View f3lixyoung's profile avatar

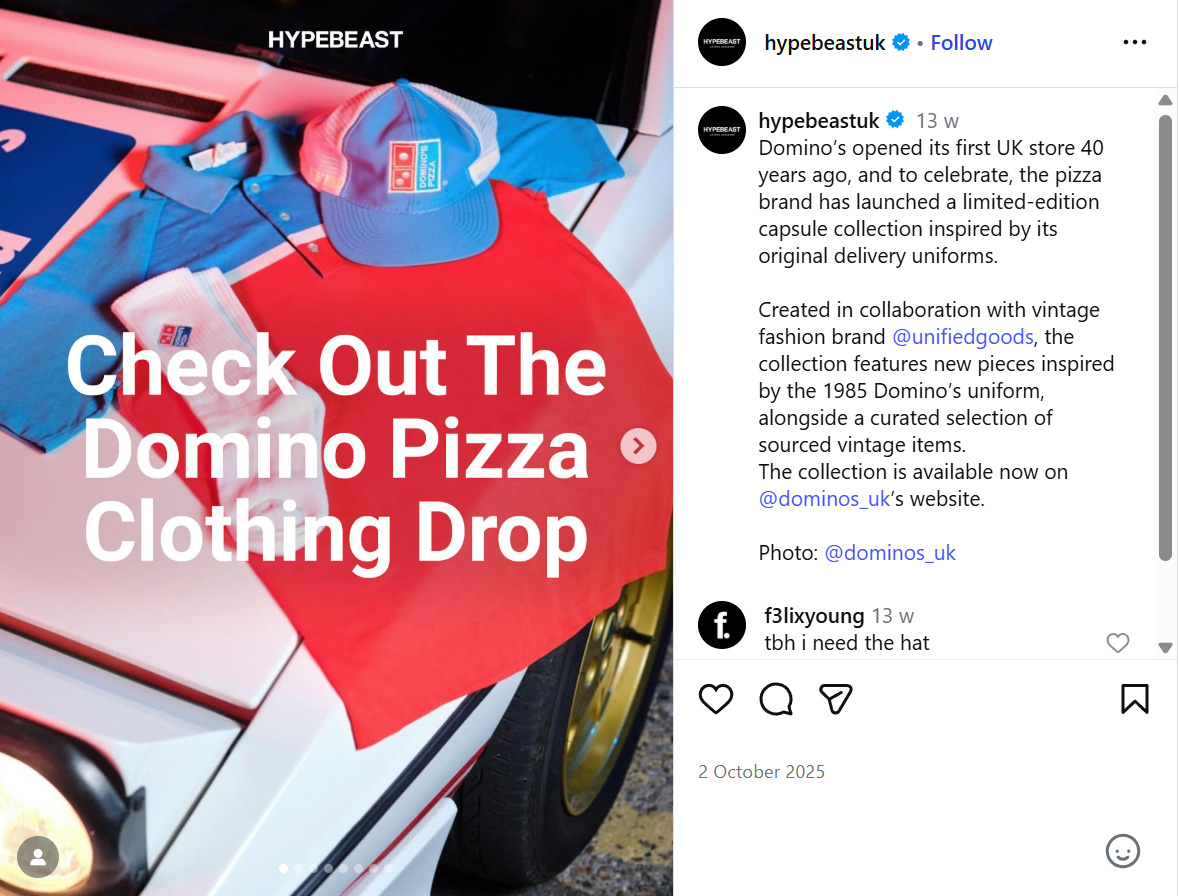(x=722, y=625)
